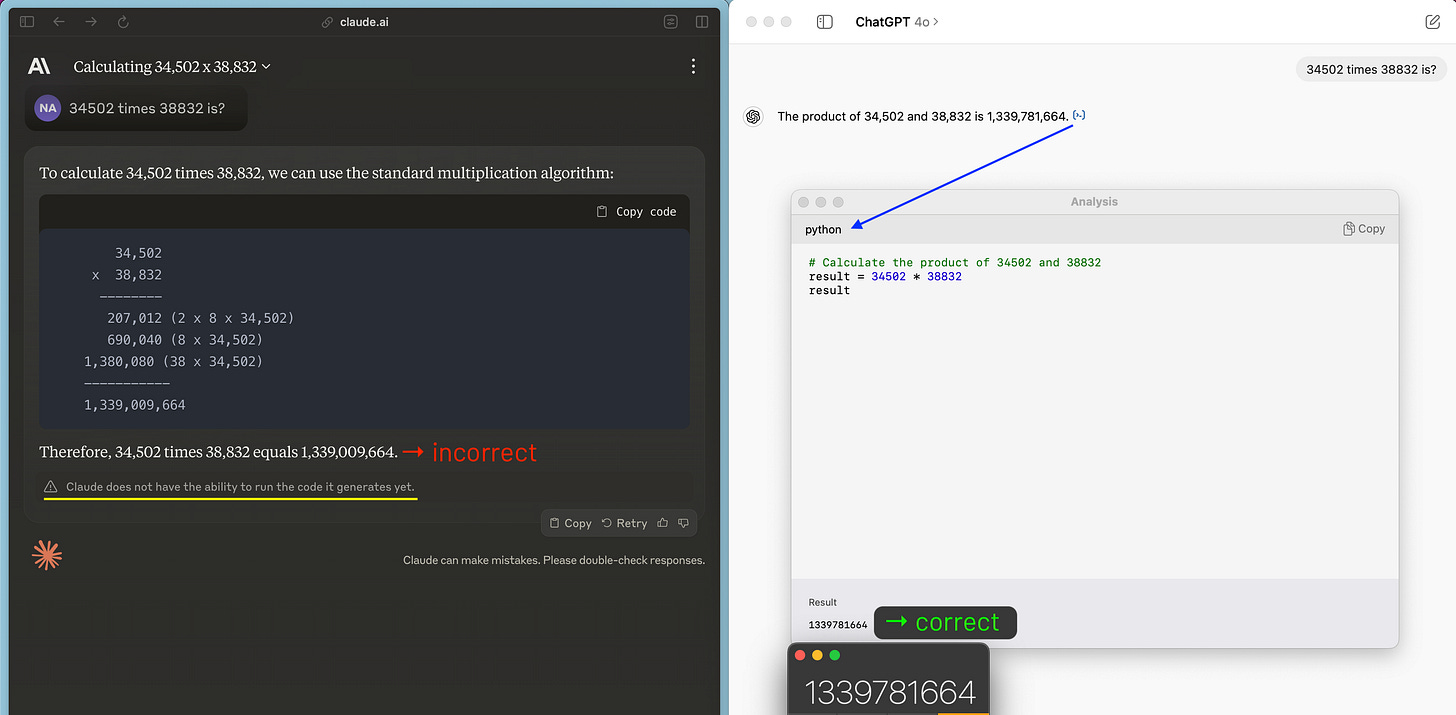The width and height of the screenshot is (1456, 715).
Task: Click the Anthropic logo in Claude
Action: click(39, 66)
